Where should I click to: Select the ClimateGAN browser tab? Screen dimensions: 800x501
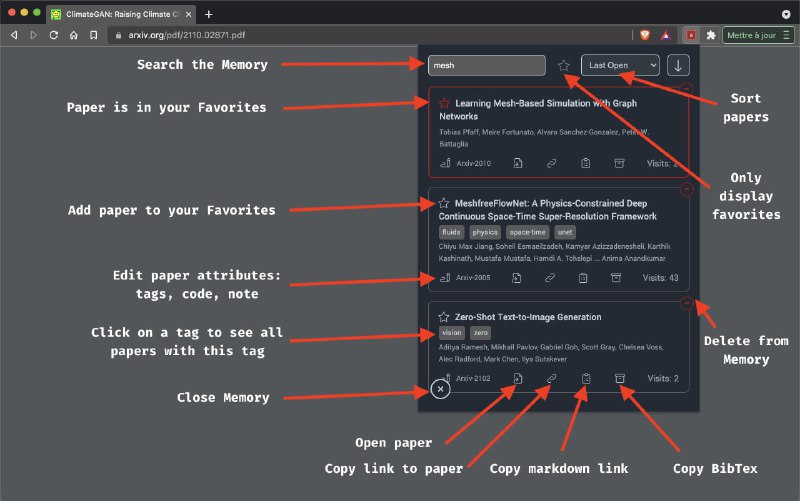click(121, 14)
